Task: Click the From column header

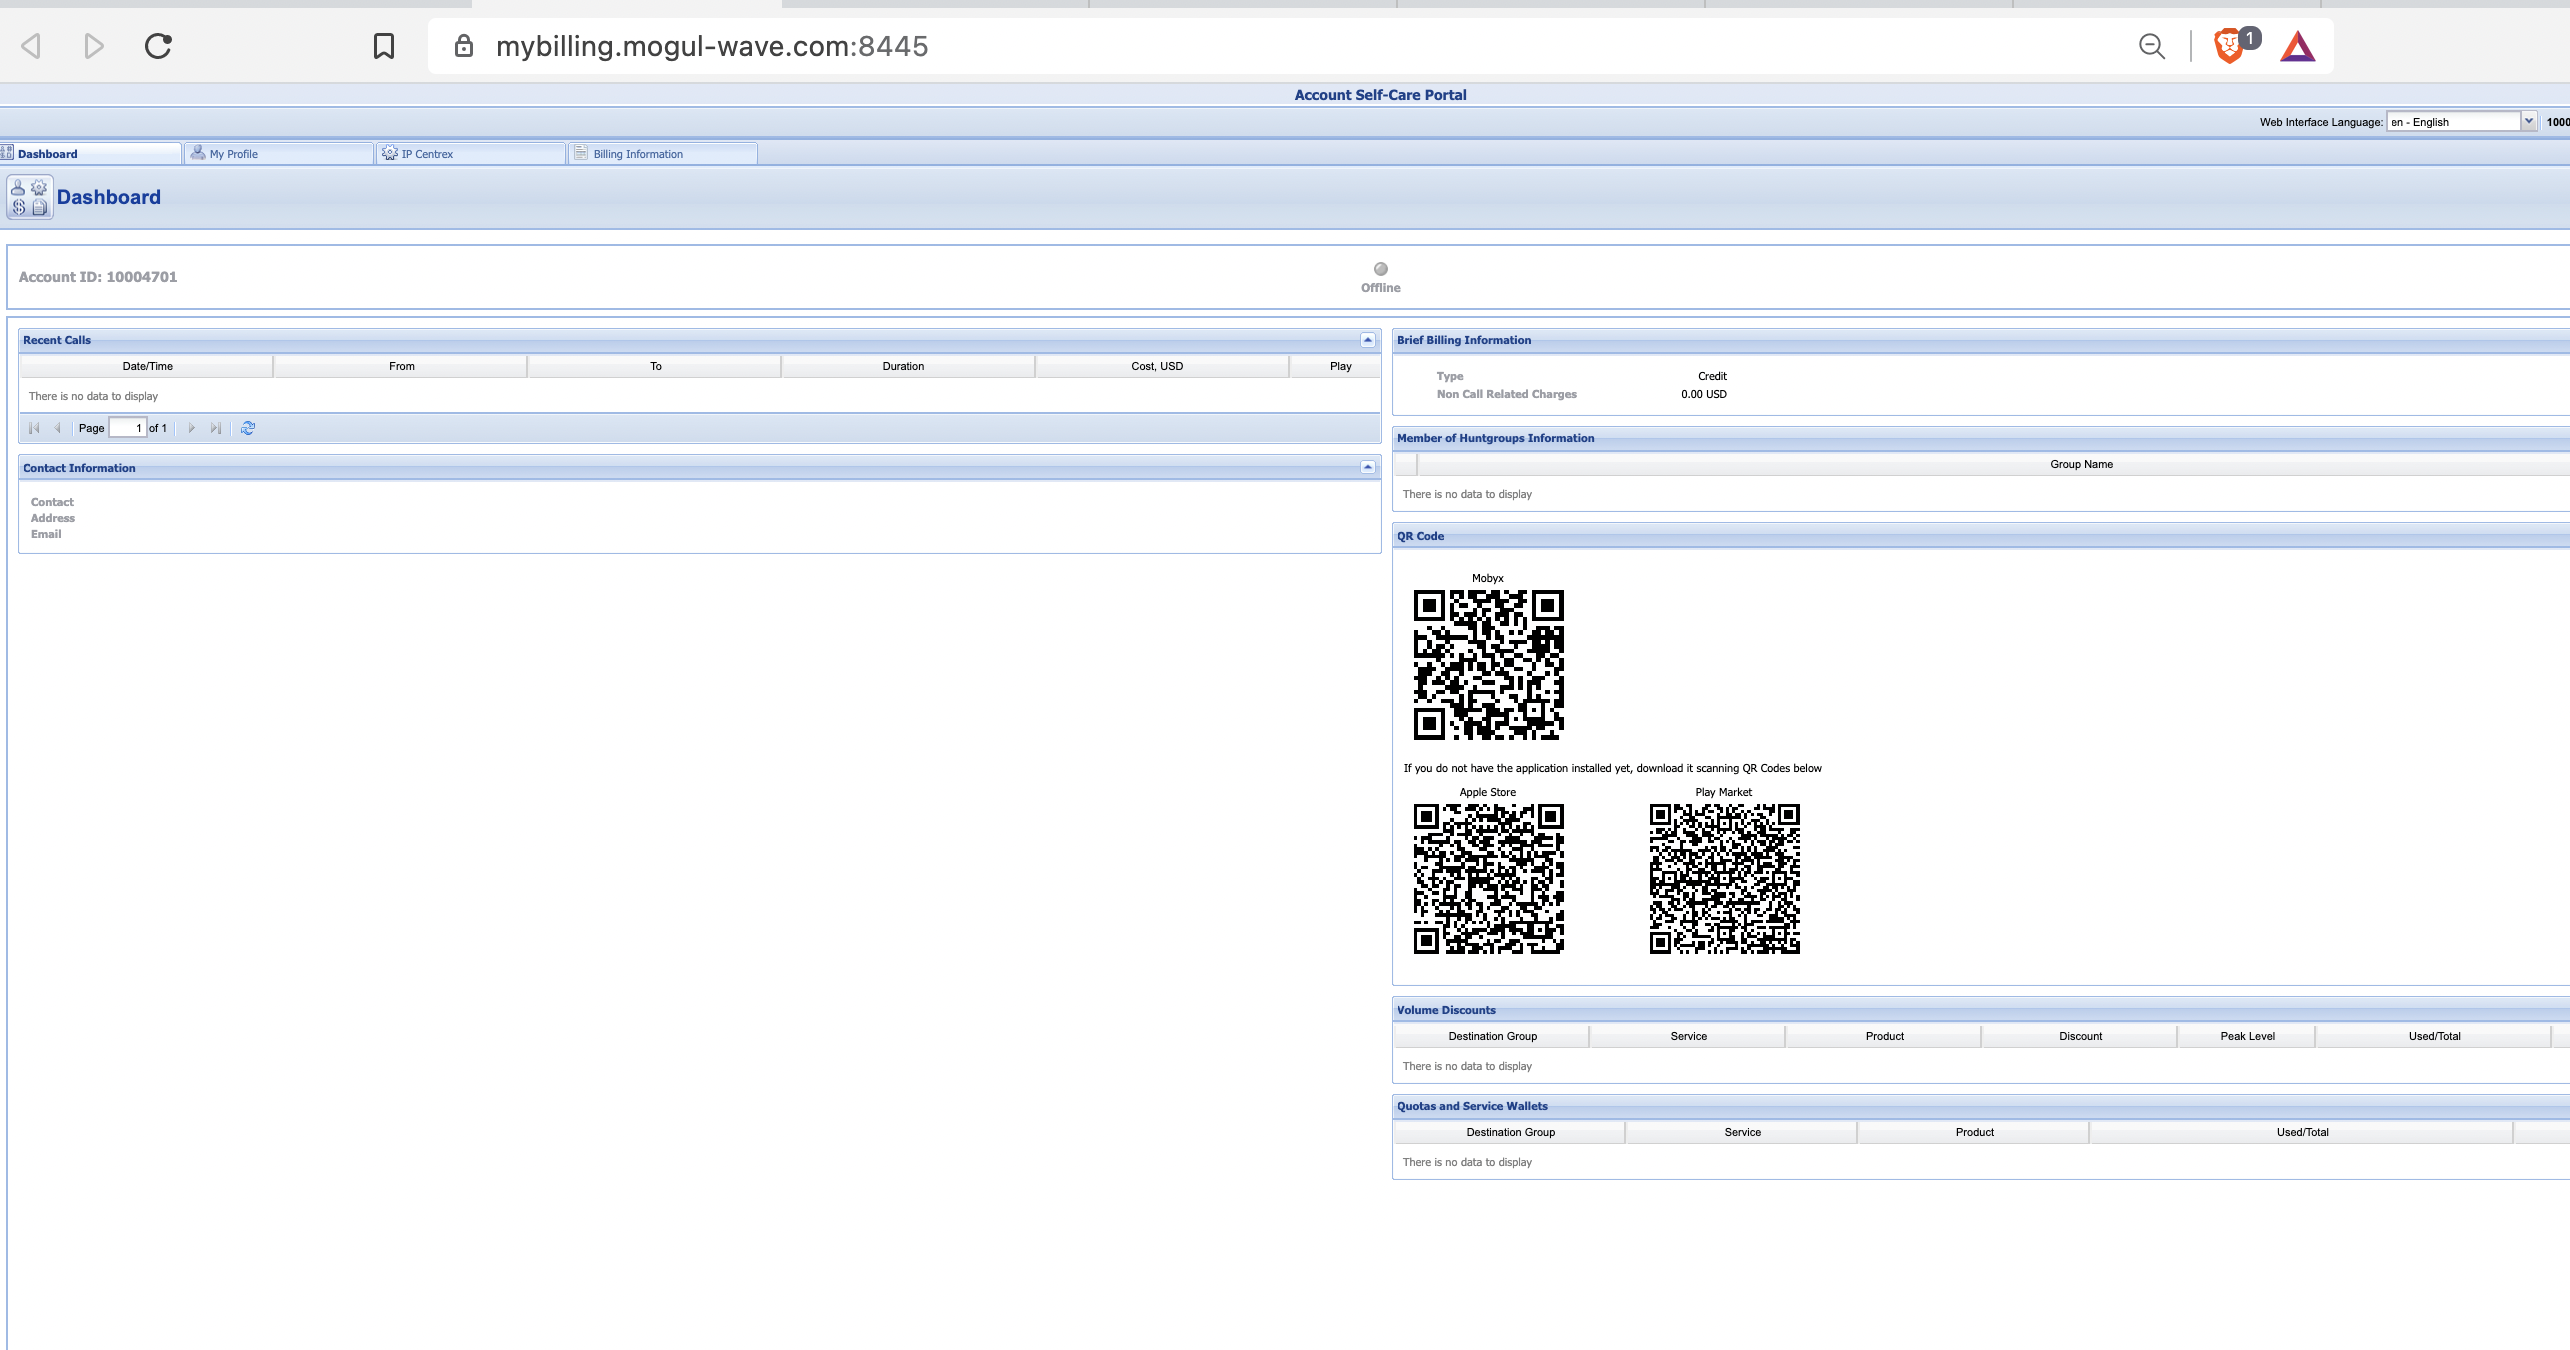Action: [401, 366]
